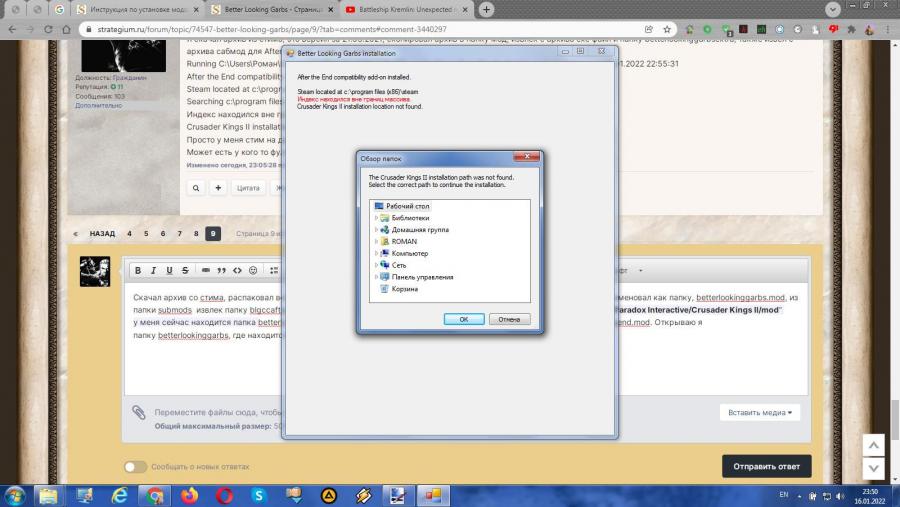Open Windows Explorer from taskbar
The width and height of the screenshot is (900, 507).
[x=49, y=496]
